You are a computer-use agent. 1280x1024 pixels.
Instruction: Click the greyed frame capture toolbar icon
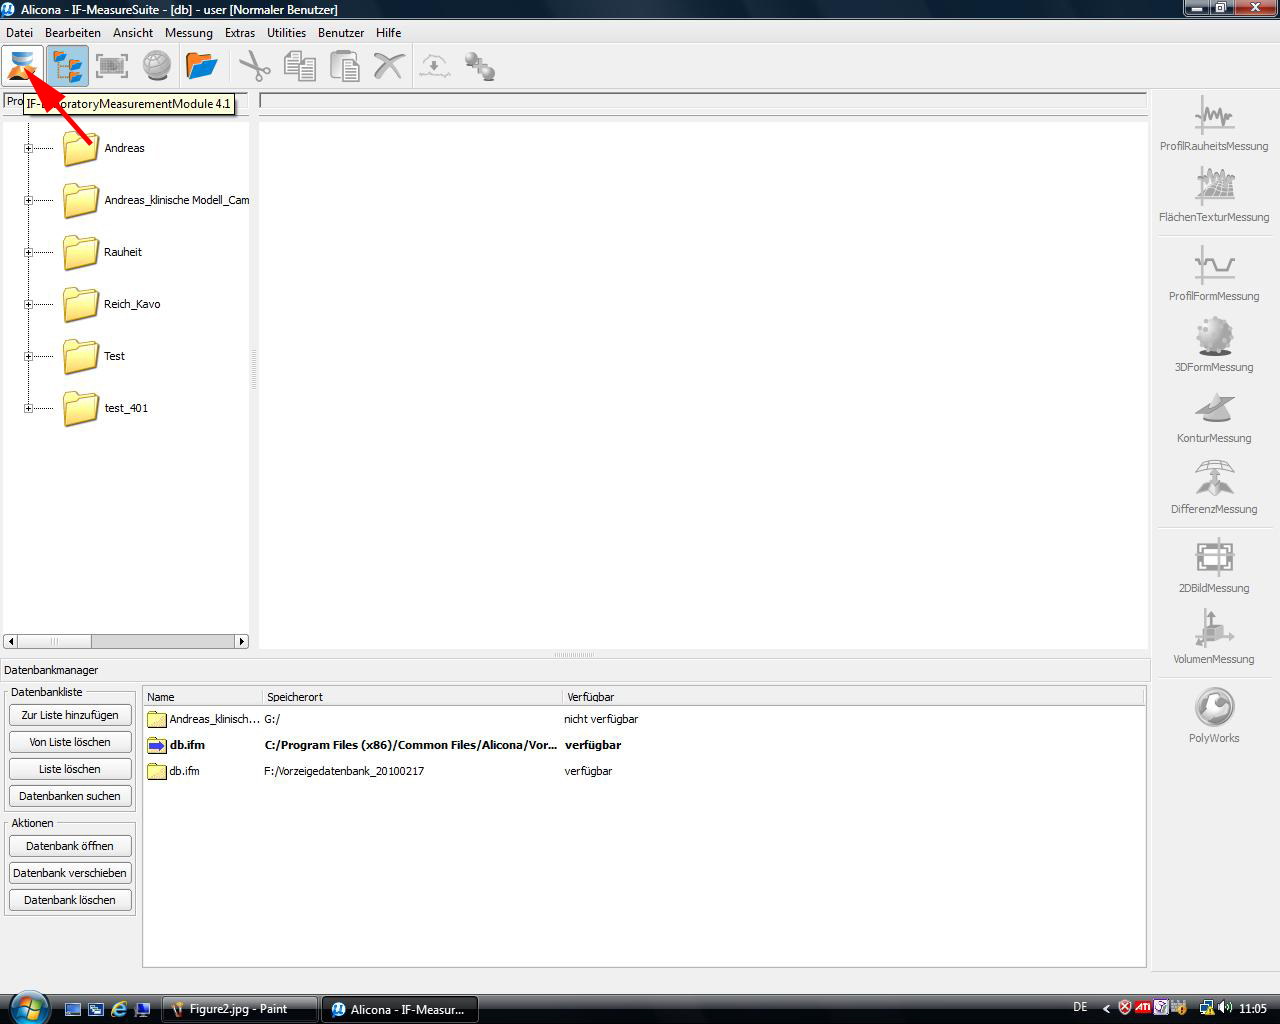coord(112,66)
